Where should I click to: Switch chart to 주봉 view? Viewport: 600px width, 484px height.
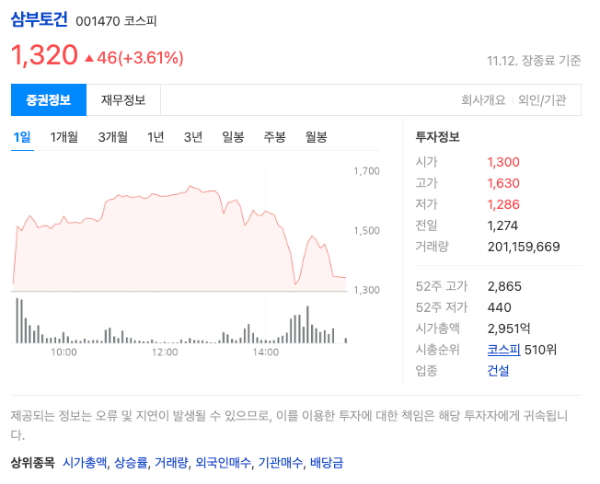click(x=274, y=137)
